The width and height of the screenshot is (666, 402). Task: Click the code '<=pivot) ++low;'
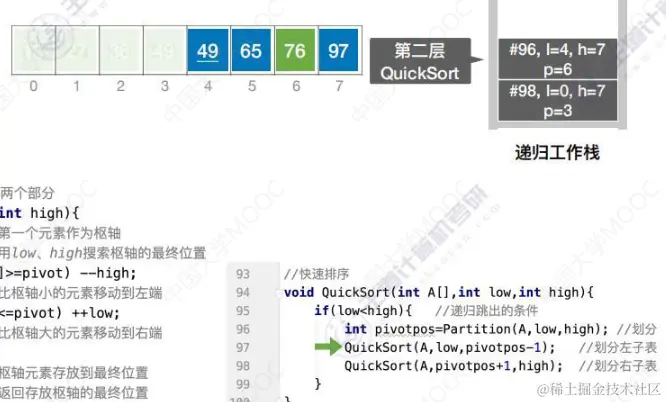click(60, 313)
